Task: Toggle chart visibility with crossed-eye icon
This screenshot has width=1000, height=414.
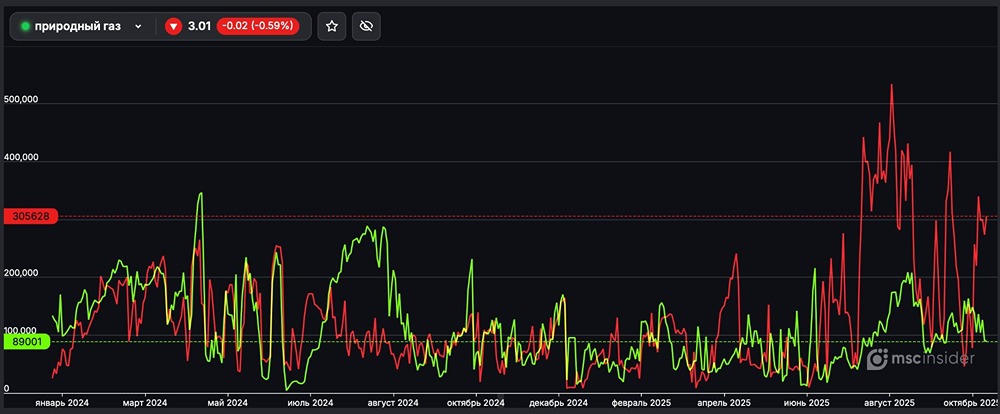Action: [366, 26]
